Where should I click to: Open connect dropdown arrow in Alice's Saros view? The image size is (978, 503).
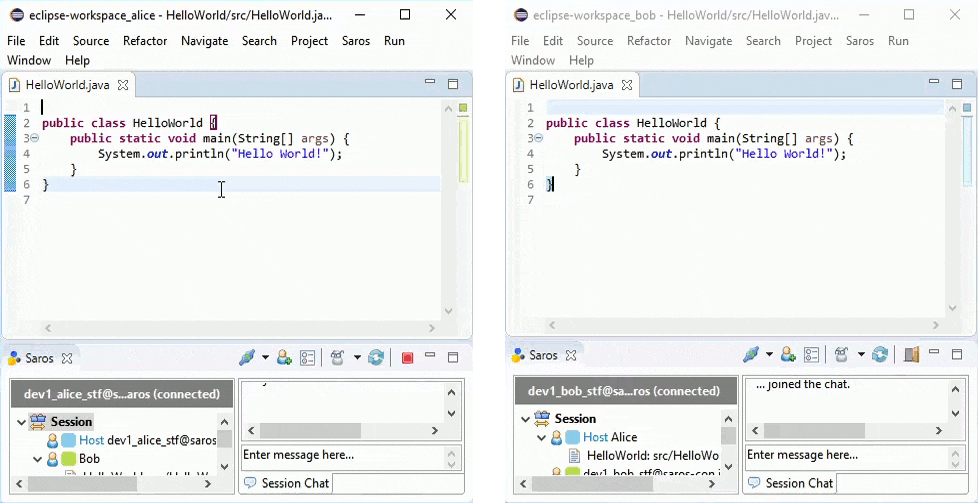click(x=265, y=358)
